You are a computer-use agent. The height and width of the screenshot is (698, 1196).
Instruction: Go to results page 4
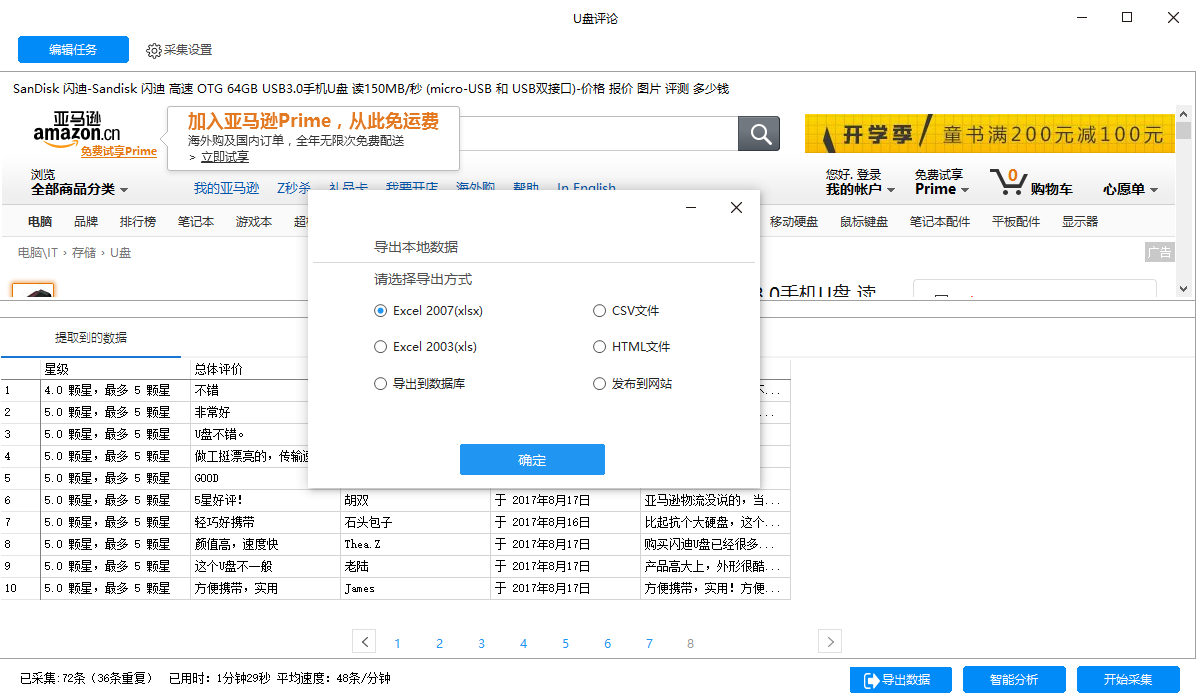coord(523,644)
